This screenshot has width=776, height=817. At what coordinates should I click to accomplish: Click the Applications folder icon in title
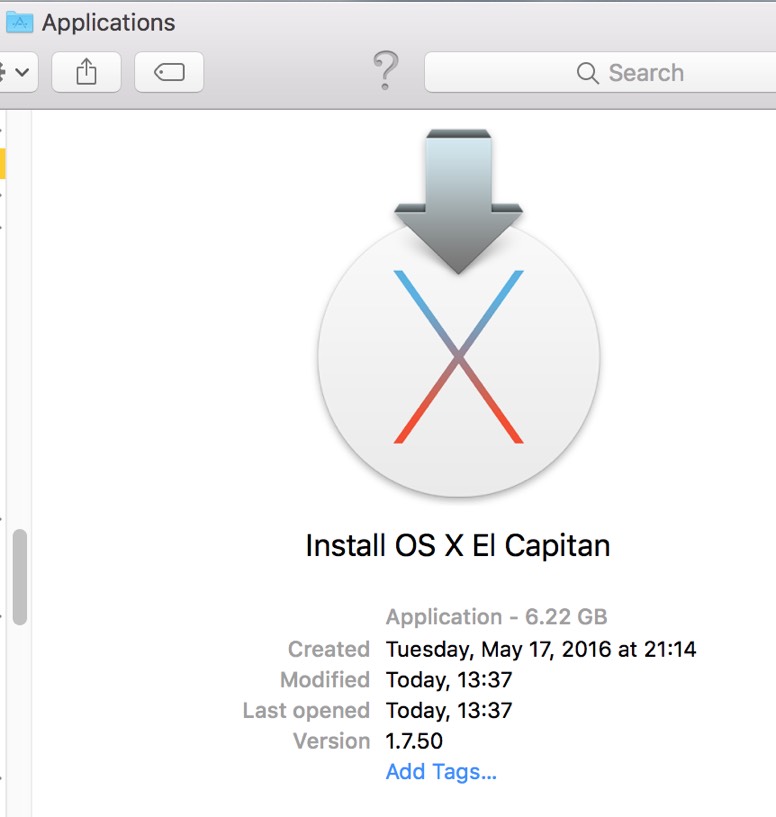(19, 22)
